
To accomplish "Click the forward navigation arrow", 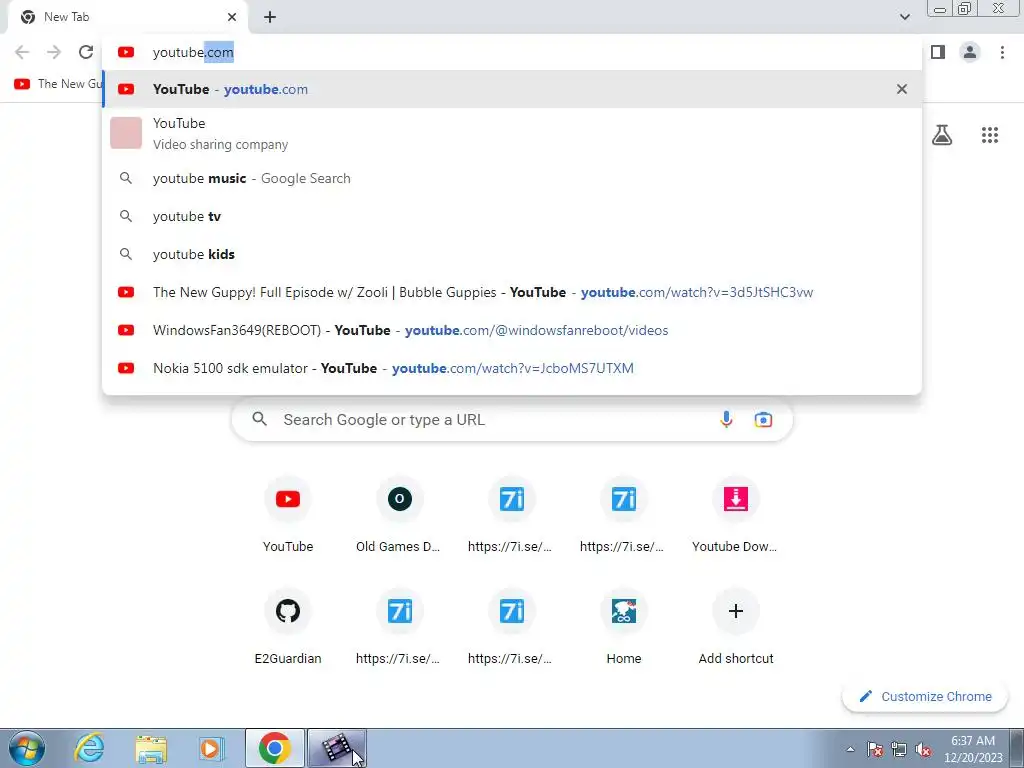I will click(54, 52).
